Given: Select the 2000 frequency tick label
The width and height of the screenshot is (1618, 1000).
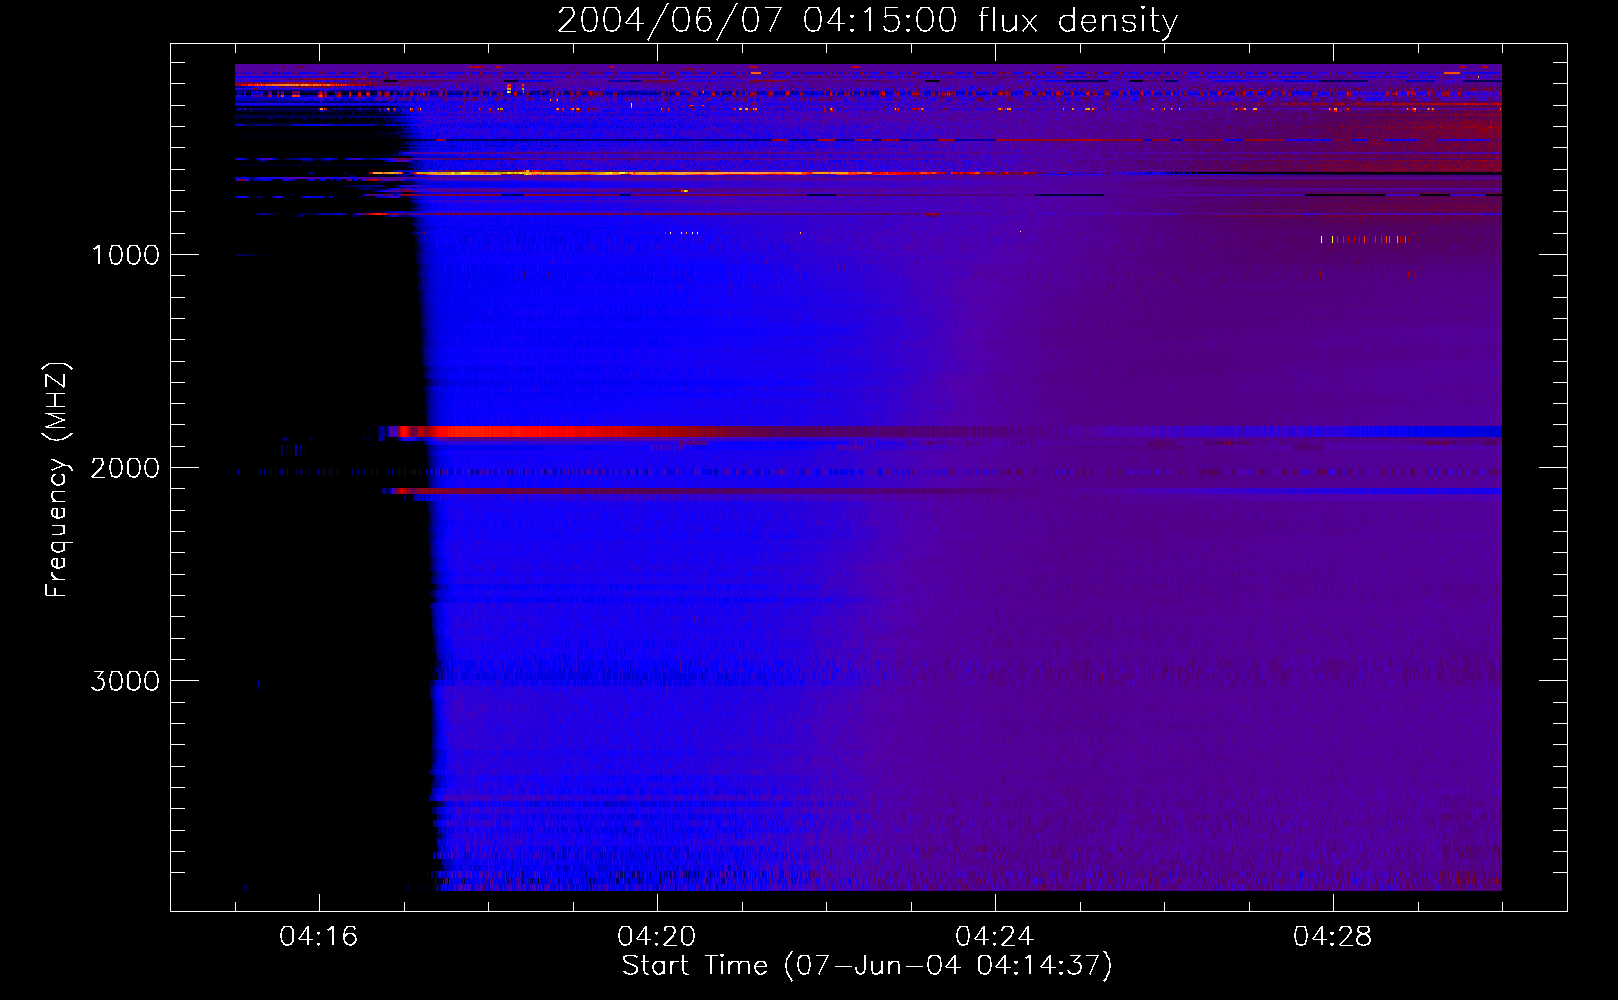Looking at the screenshot, I should point(125,468).
